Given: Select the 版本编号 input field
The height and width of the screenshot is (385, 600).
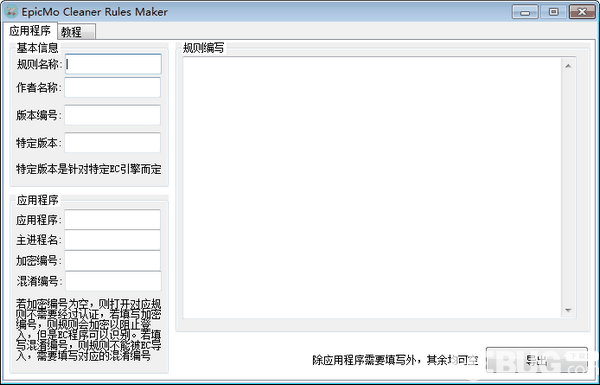Looking at the screenshot, I should 112,115.
